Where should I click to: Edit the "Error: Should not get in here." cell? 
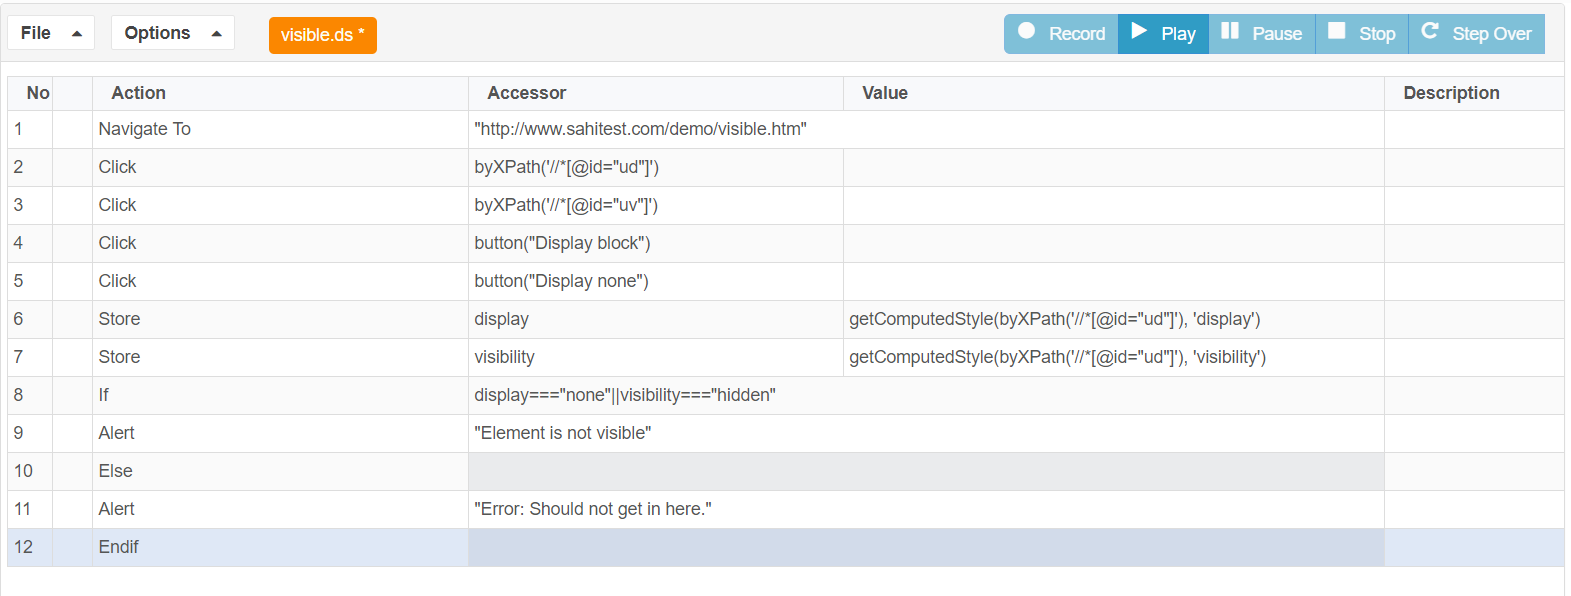pyautogui.click(x=926, y=510)
